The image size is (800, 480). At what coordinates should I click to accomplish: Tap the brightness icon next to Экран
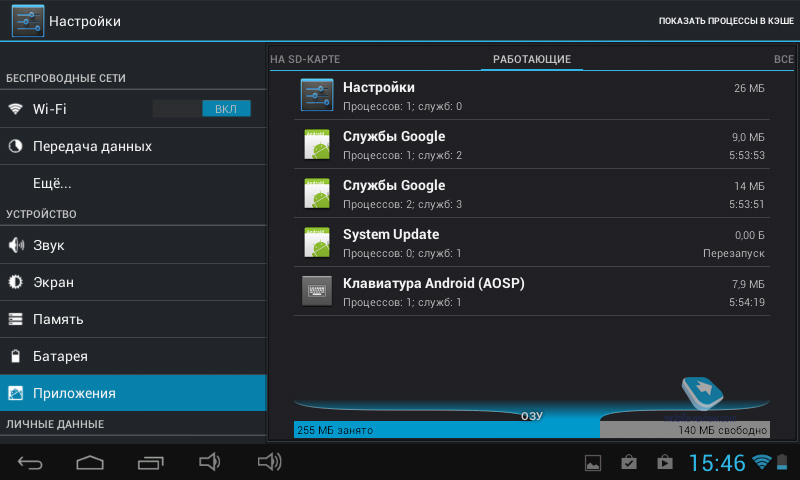[x=16, y=282]
